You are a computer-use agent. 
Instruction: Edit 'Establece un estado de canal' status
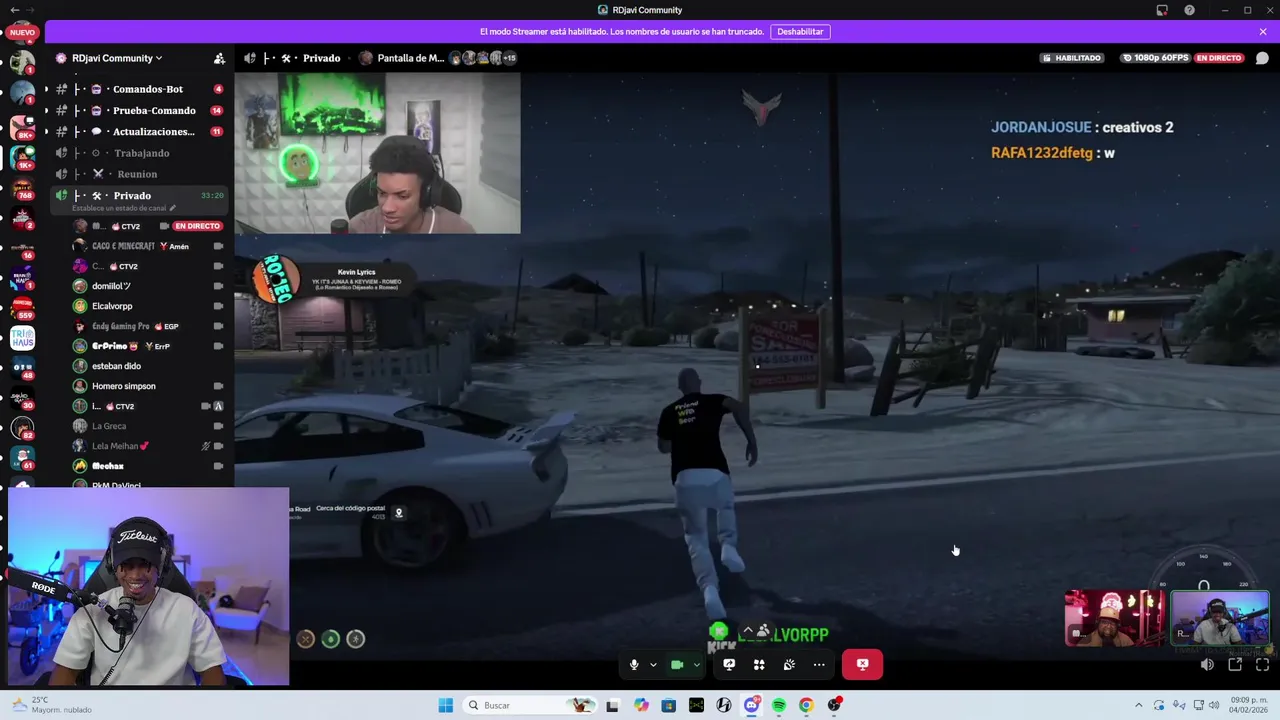click(x=124, y=208)
